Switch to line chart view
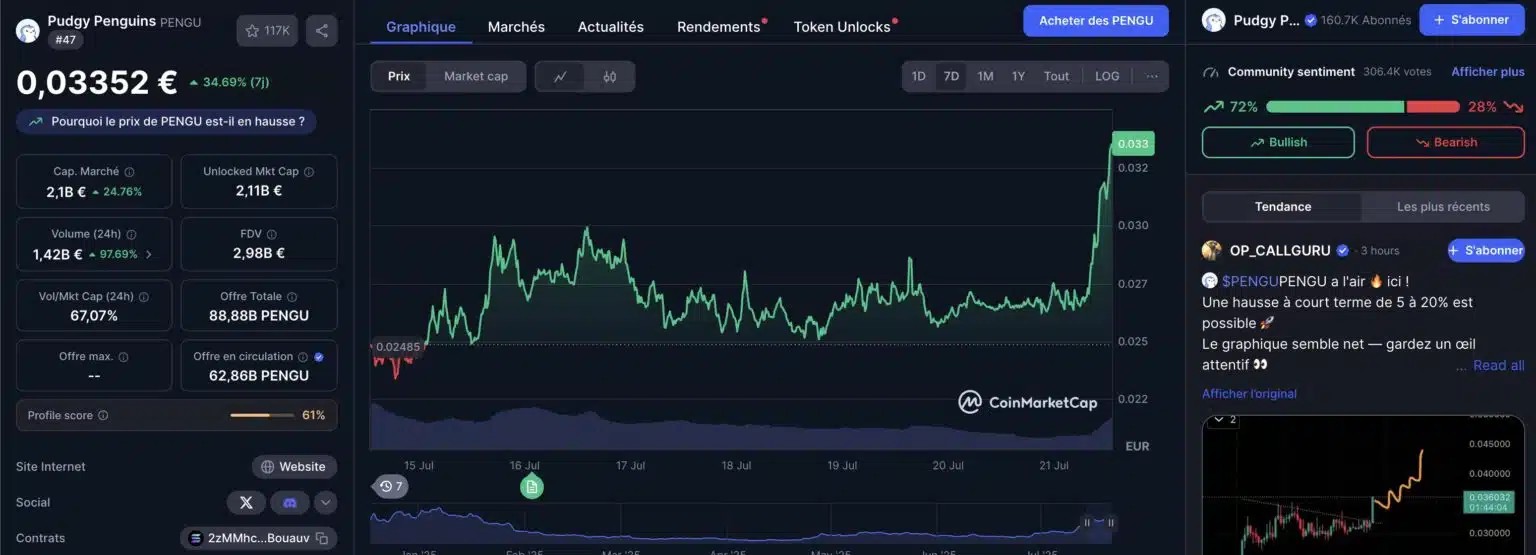 pyautogui.click(x=561, y=76)
